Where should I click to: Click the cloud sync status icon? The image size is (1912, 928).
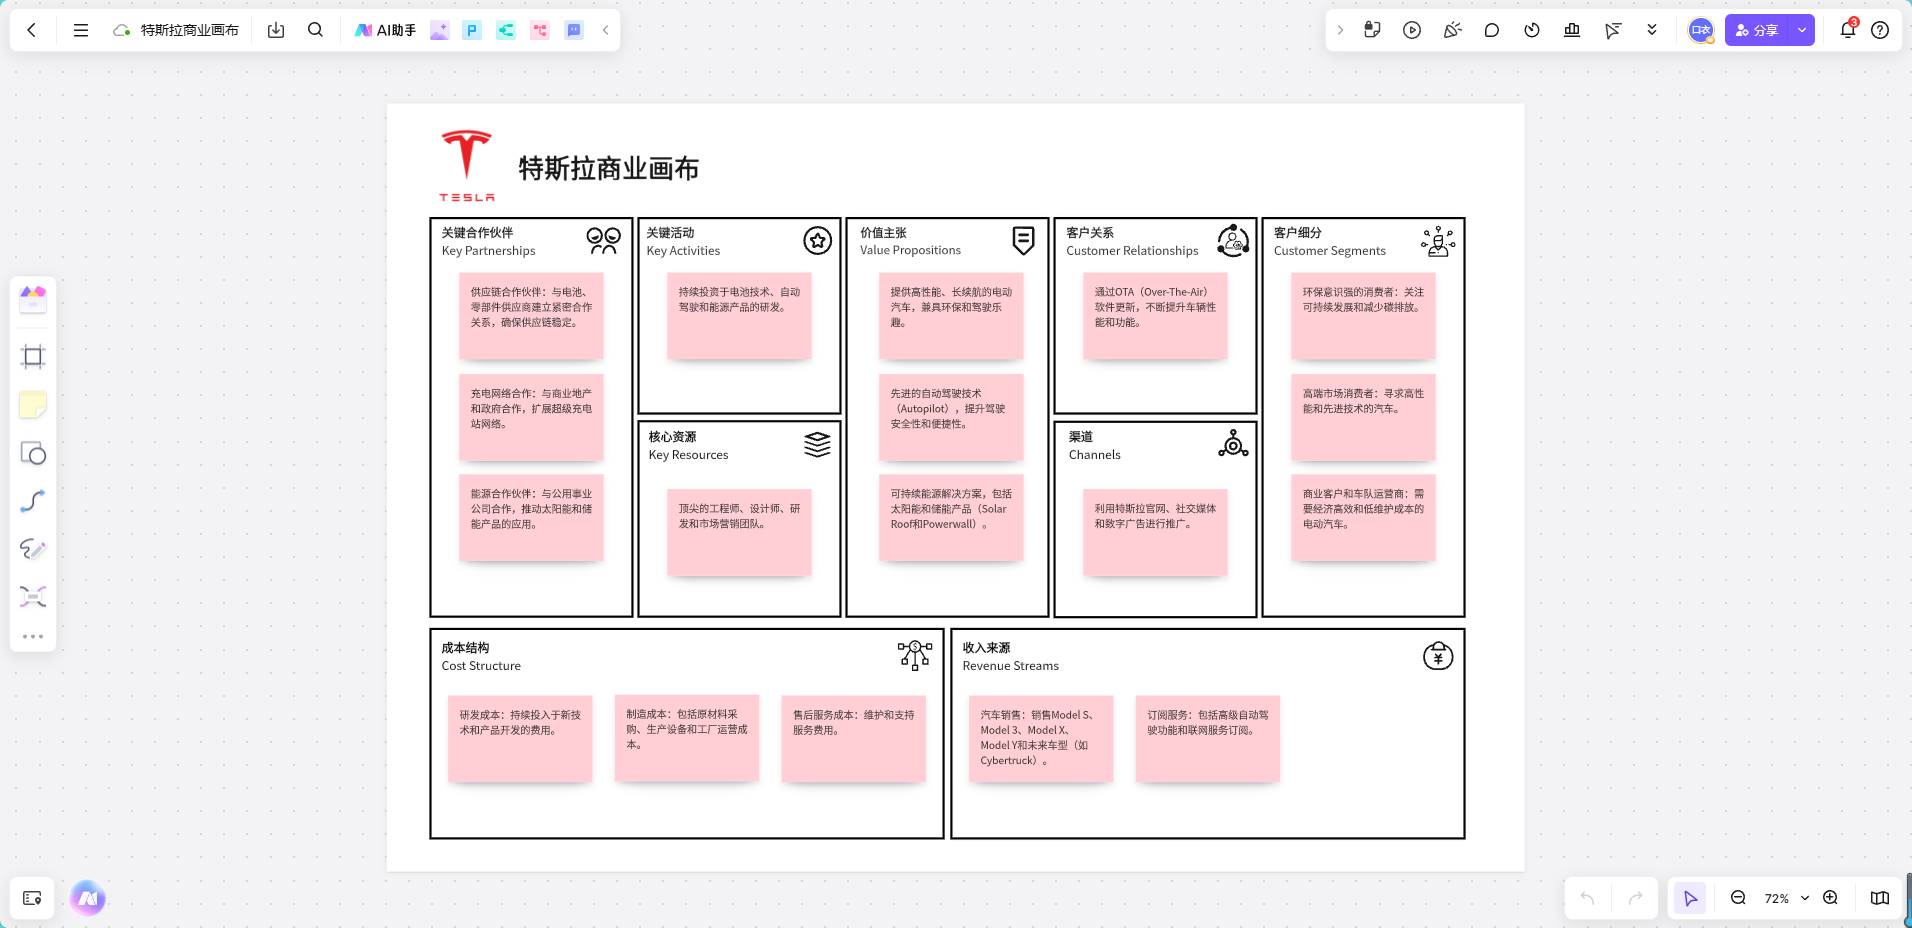point(122,30)
